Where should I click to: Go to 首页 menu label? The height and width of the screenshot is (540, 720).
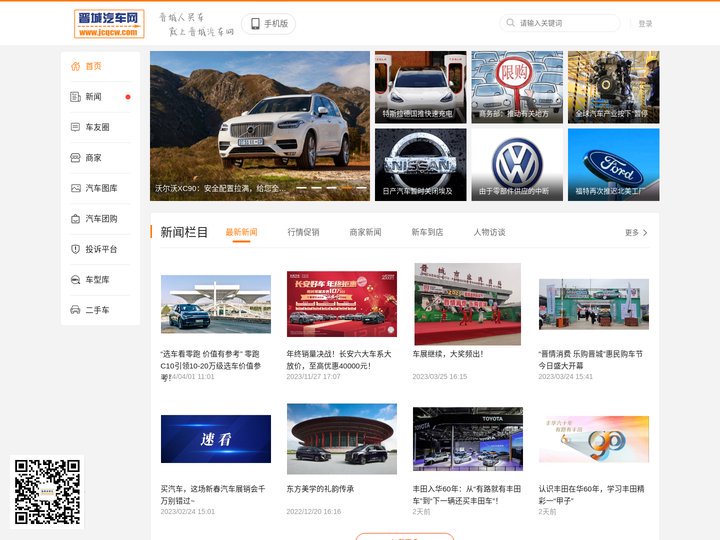tap(93, 67)
